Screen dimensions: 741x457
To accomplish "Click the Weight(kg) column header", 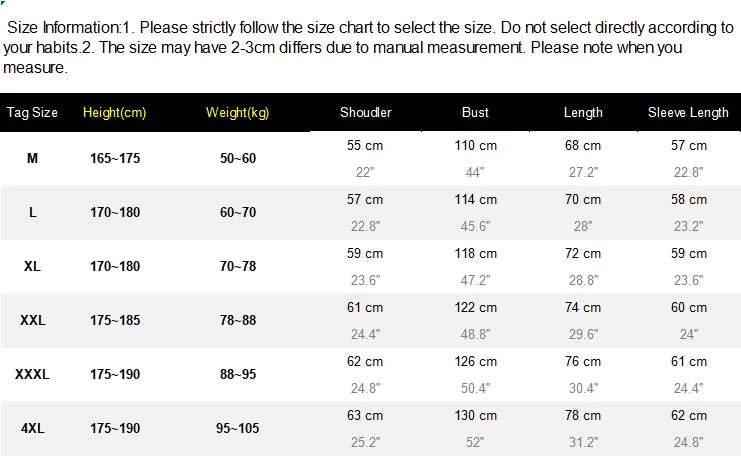I will pyautogui.click(x=238, y=112).
